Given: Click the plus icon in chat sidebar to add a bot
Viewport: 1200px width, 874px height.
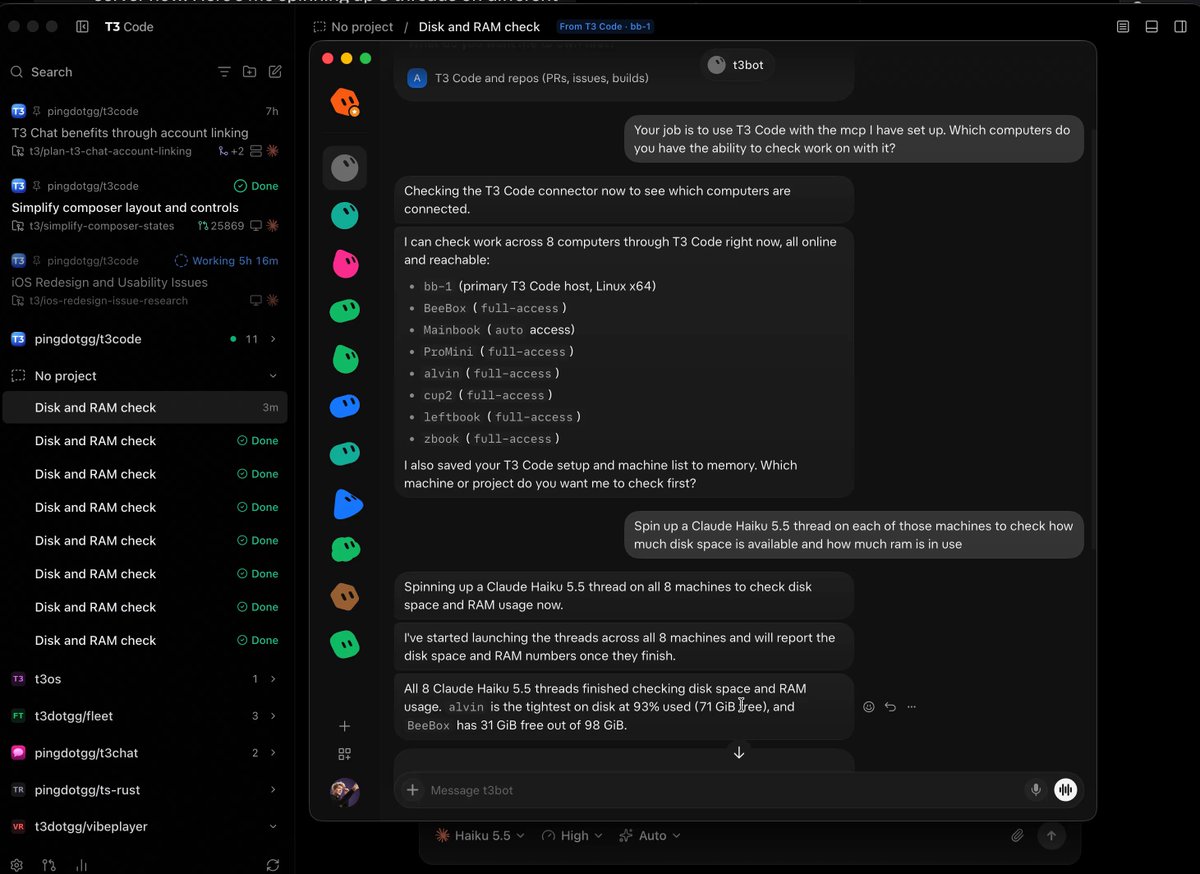Looking at the screenshot, I should click(345, 726).
